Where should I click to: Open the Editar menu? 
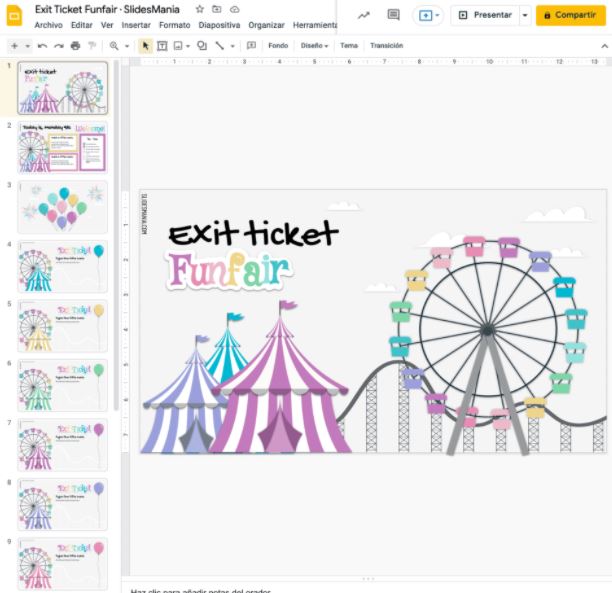(x=82, y=25)
